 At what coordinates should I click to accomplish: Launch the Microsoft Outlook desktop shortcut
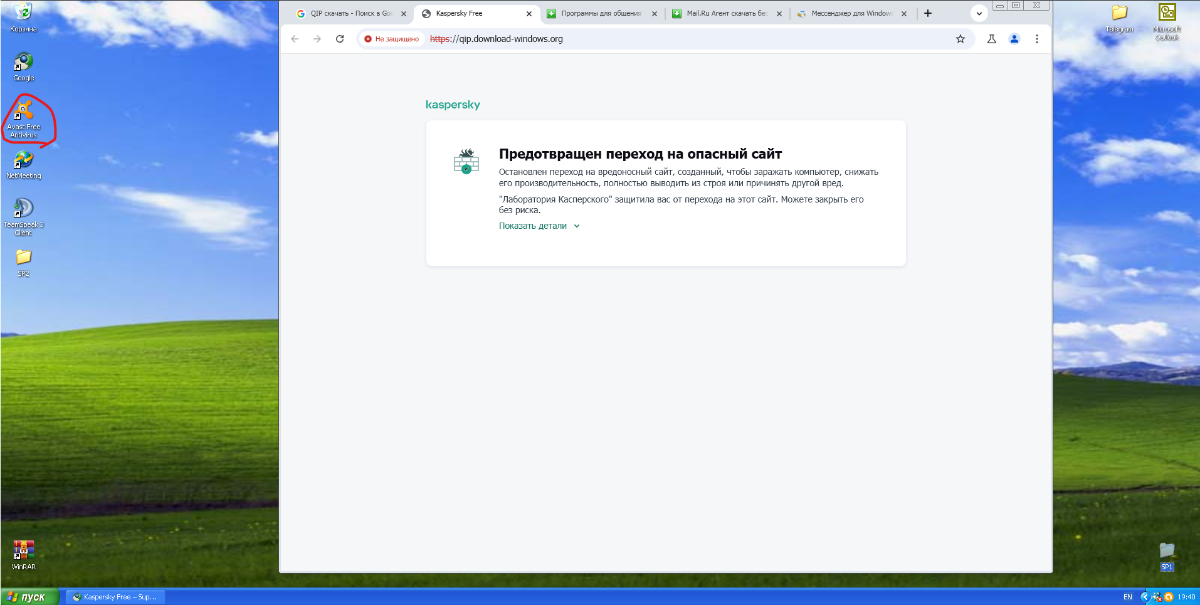(x=1166, y=20)
